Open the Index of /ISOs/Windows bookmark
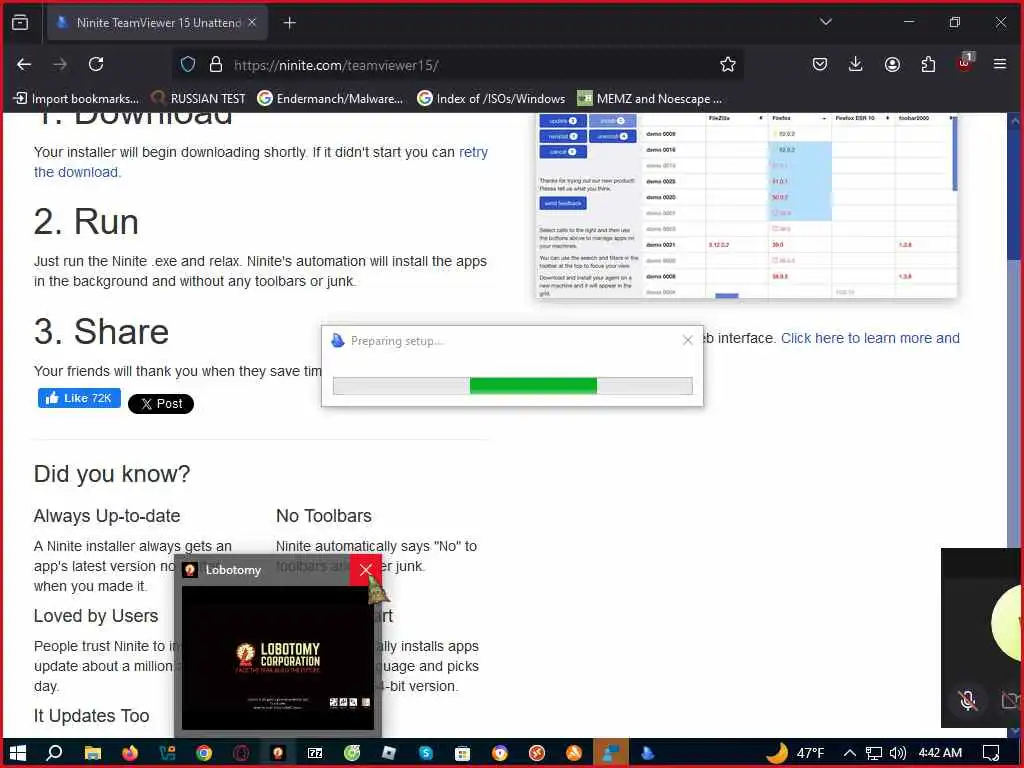The height and width of the screenshot is (768, 1024). click(x=491, y=99)
